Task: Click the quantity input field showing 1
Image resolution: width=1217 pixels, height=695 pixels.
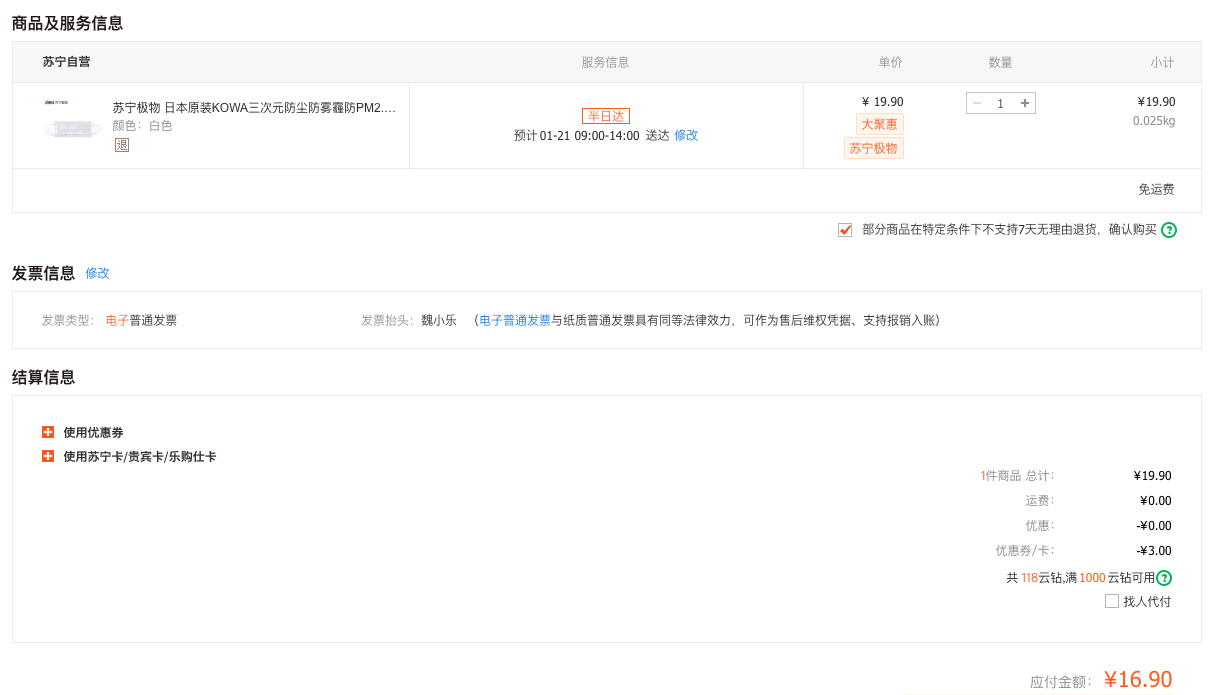Action: [1001, 103]
